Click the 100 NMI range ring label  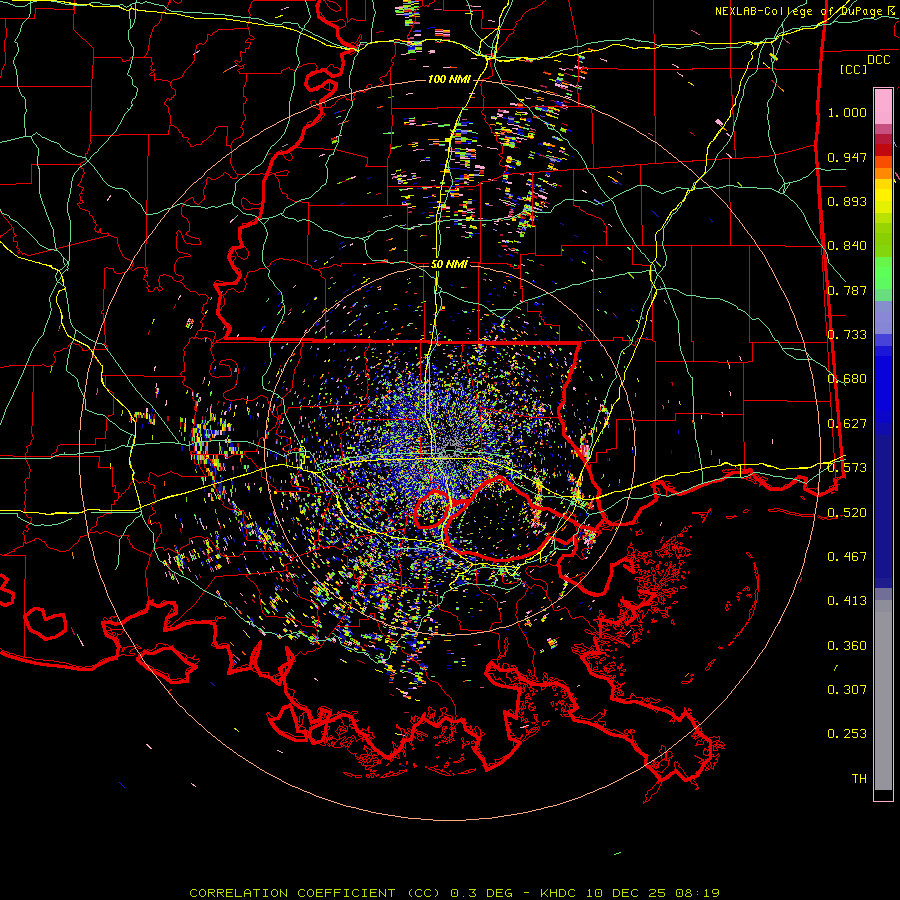pos(448,79)
